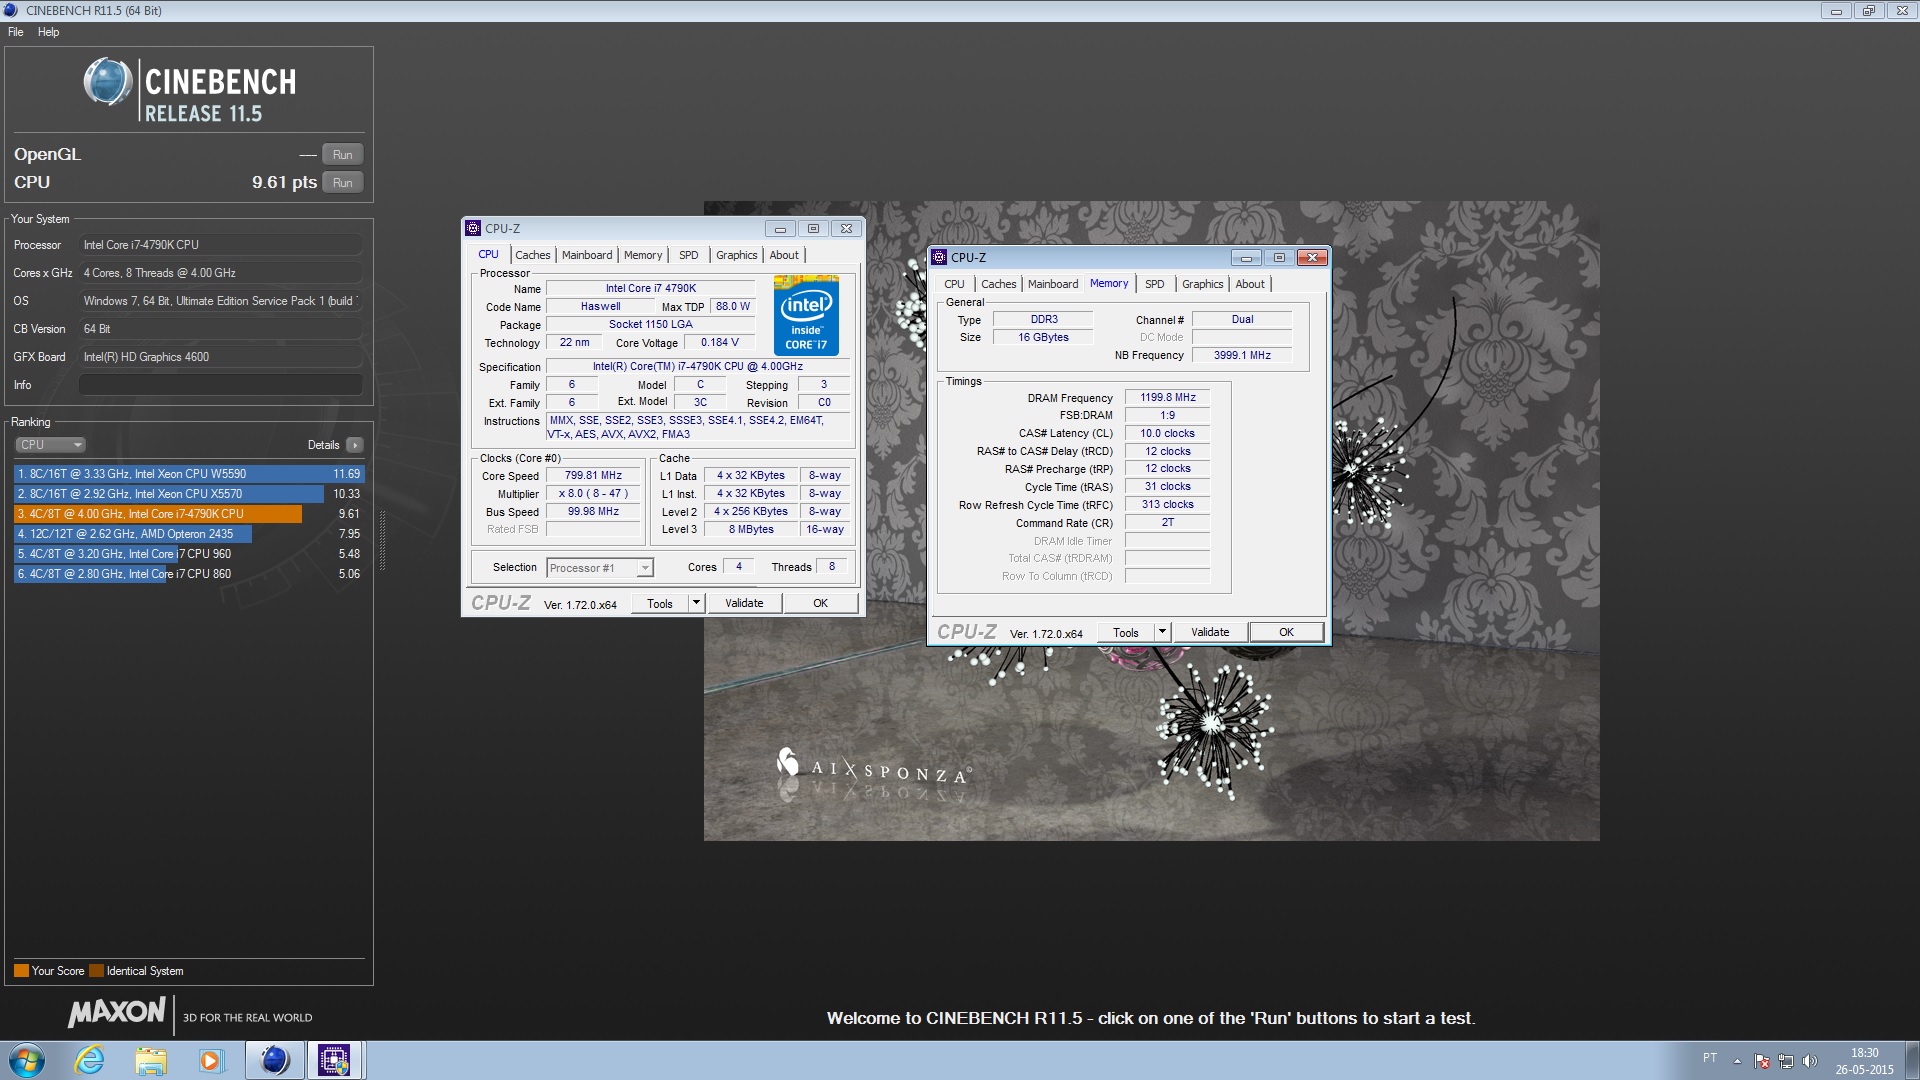Click Core Speed value 799.81 MHz
Screen dimensions: 1920x1080
pyautogui.click(x=593, y=476)
